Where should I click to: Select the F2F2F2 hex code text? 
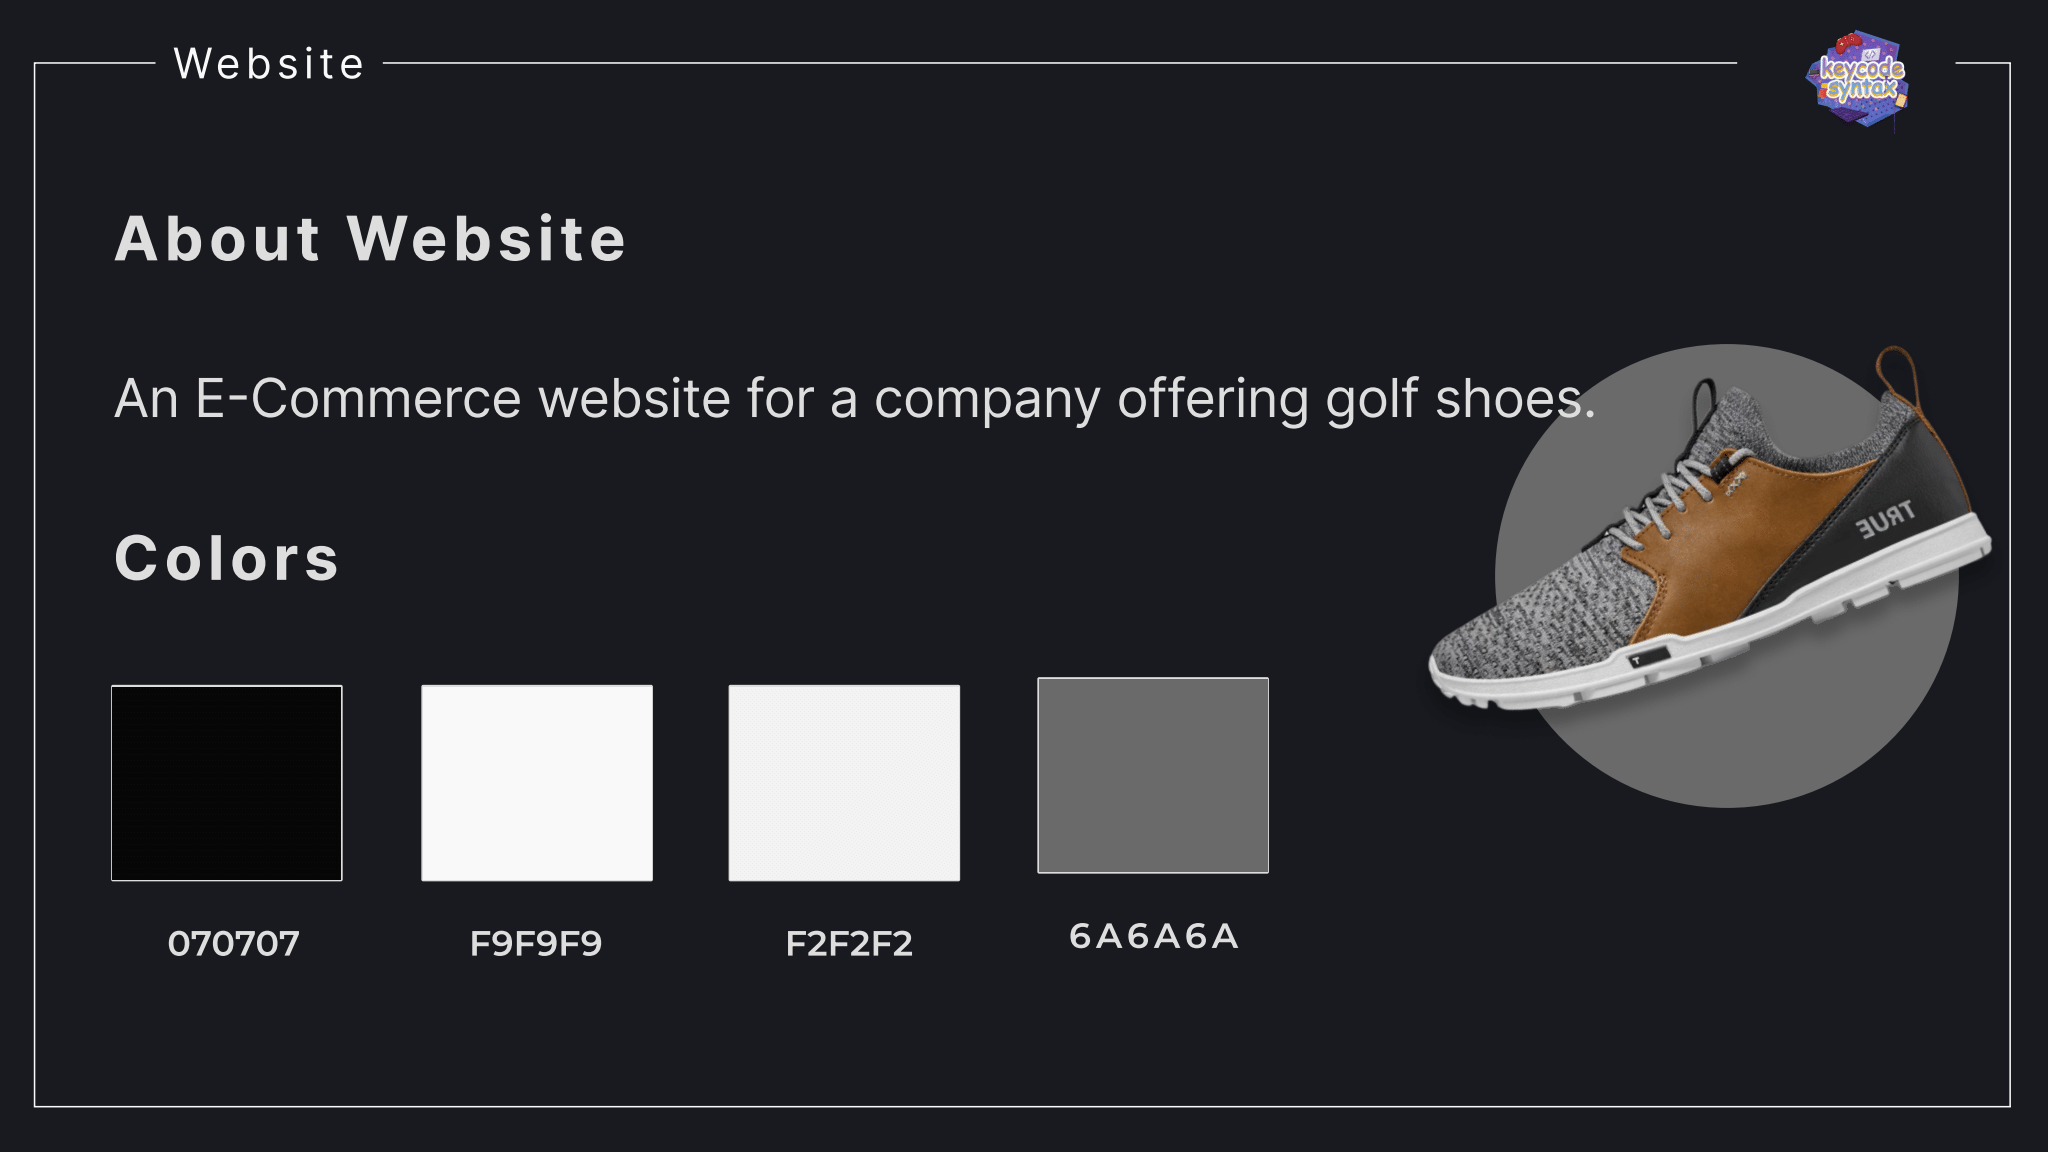849,944
